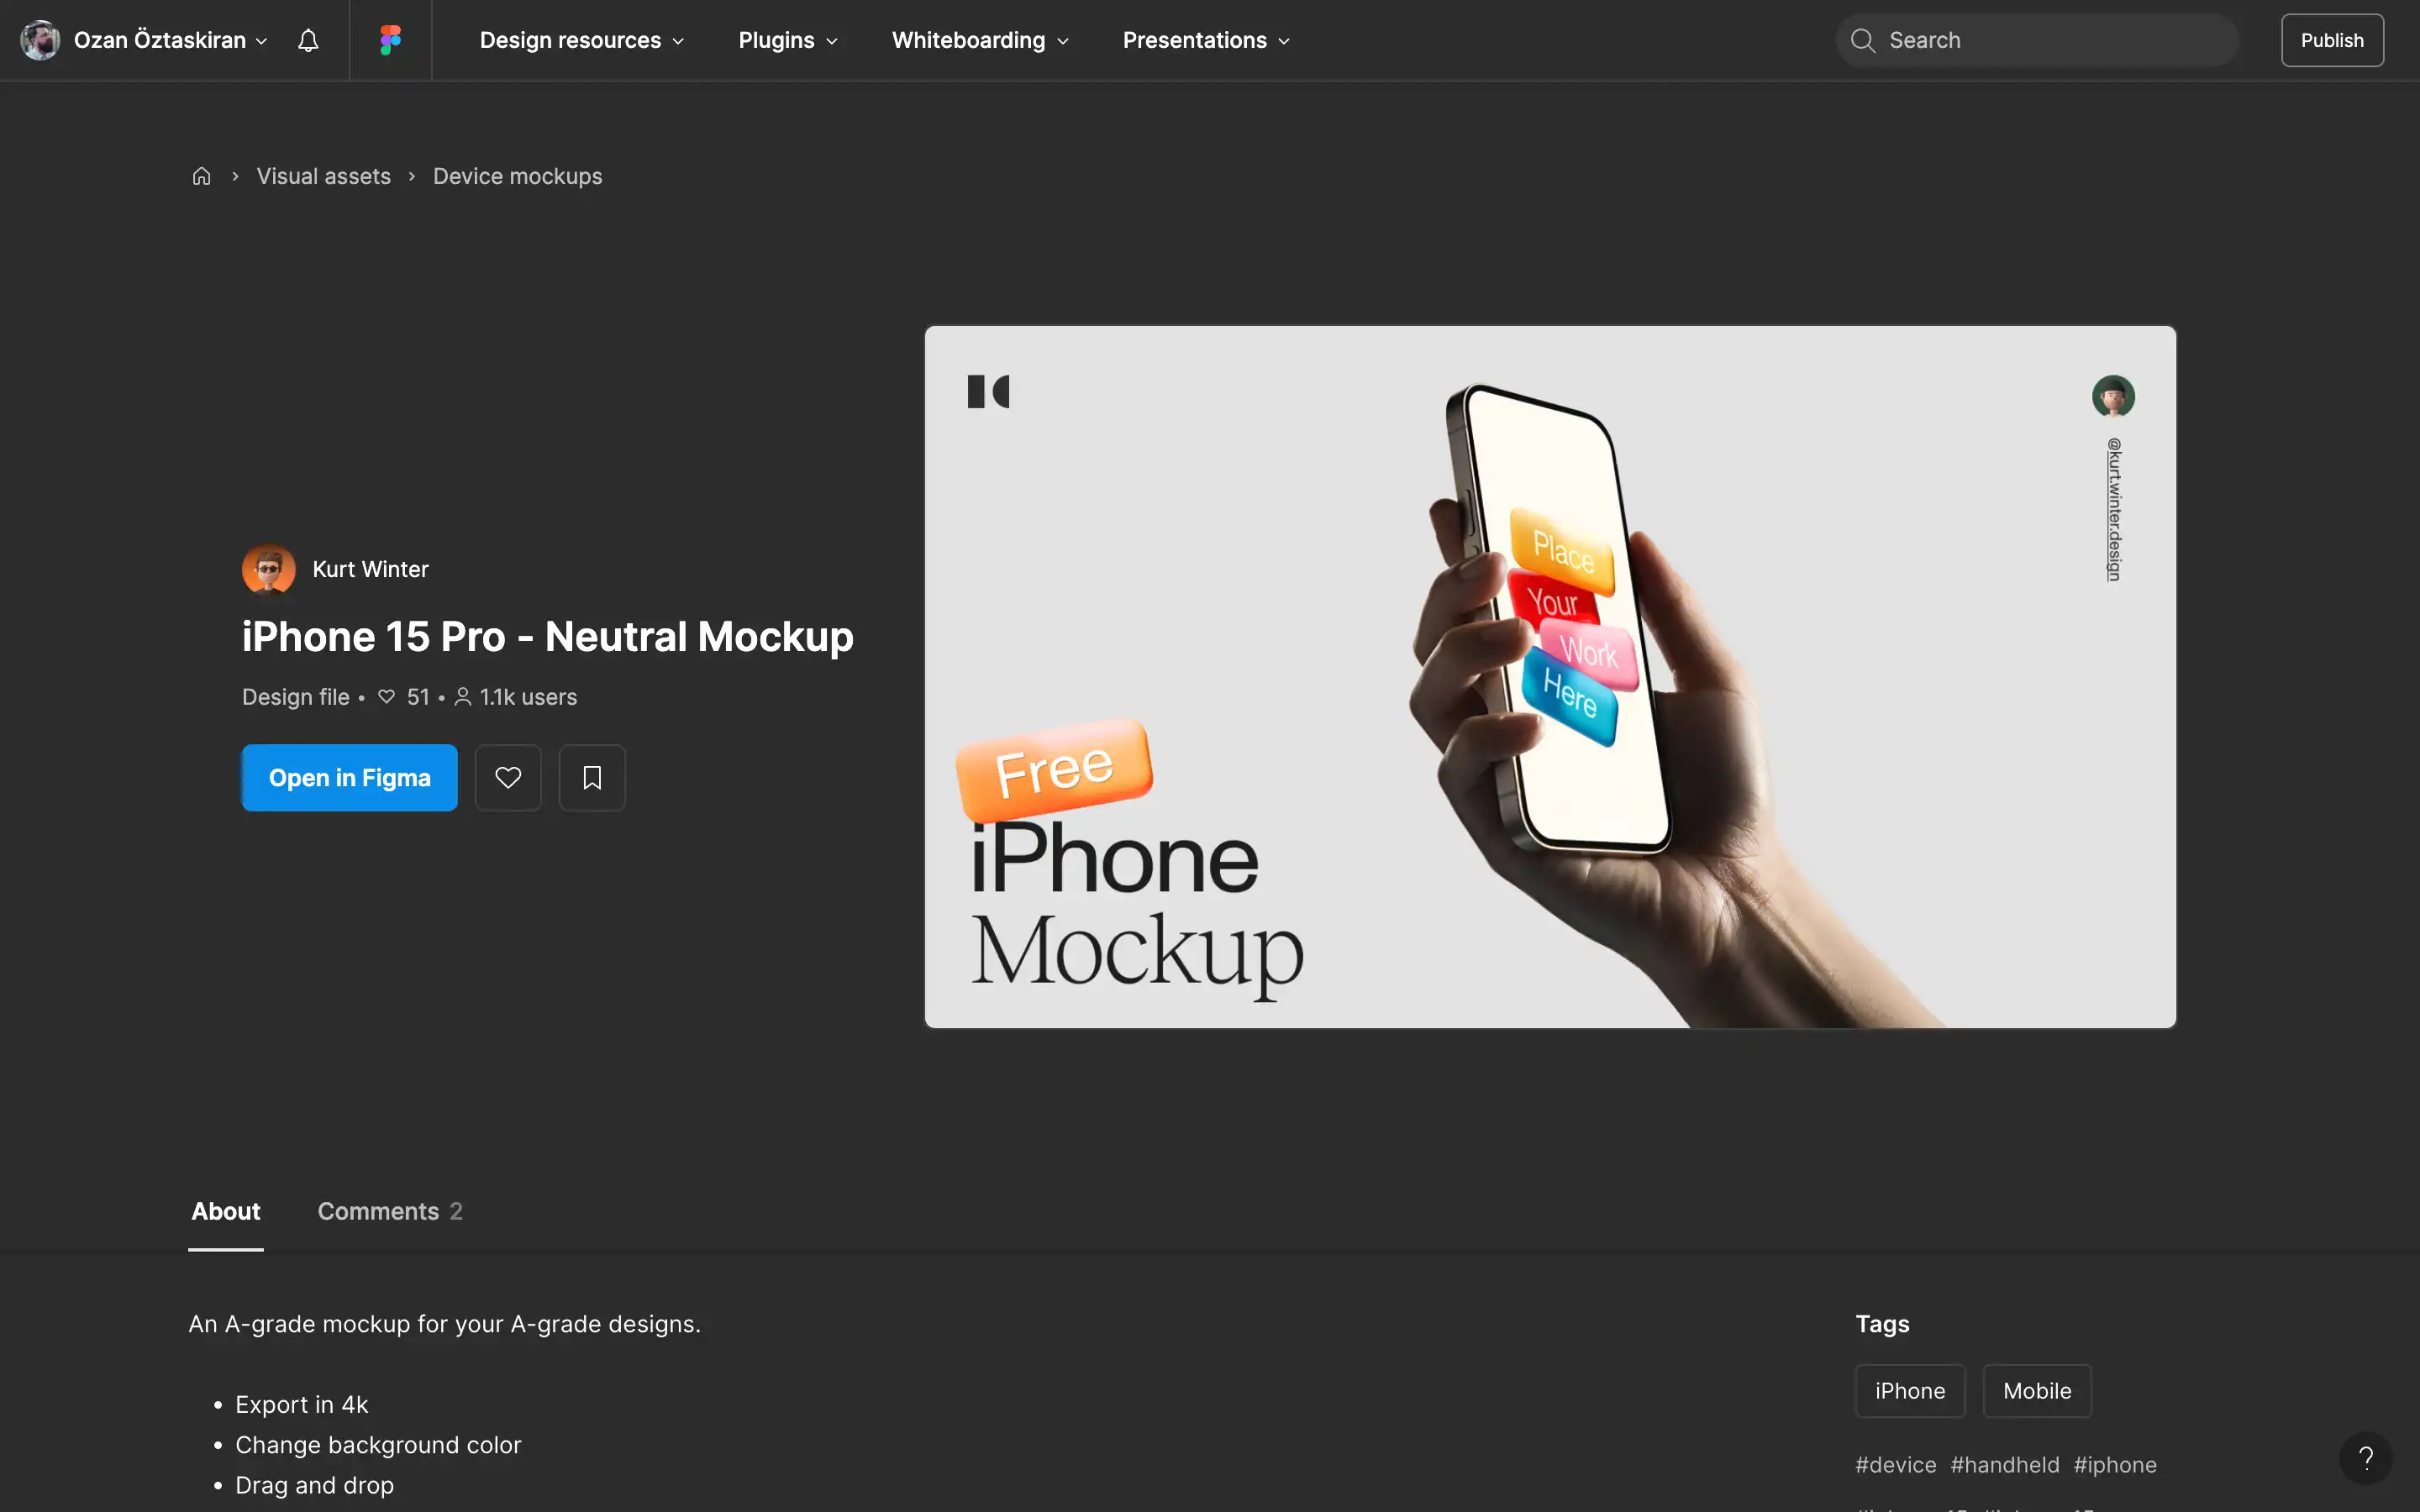Screen dimensions: 2420x1512
Task: Expand the Ozan Öztaskiran account menu
Action: (x=171, y=40)
